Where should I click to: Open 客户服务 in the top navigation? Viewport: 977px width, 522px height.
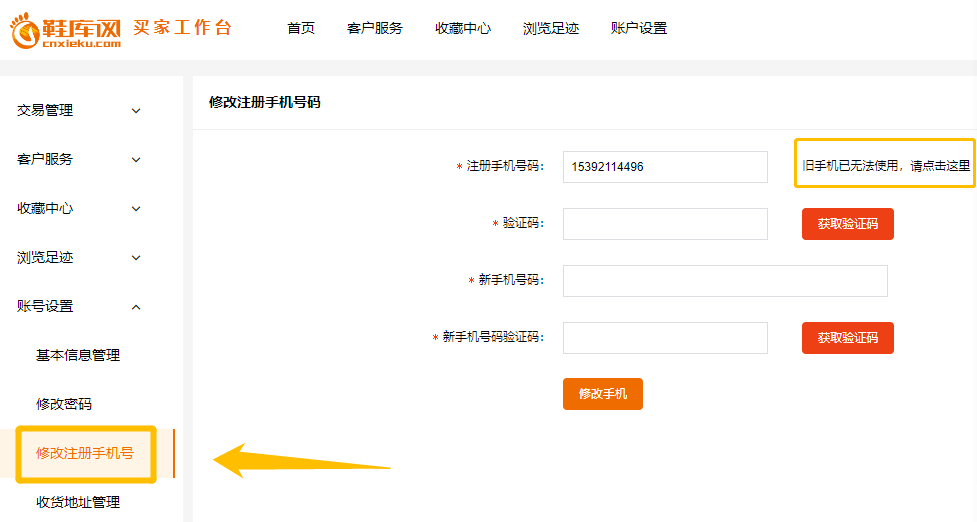click(x=375, y=29)
